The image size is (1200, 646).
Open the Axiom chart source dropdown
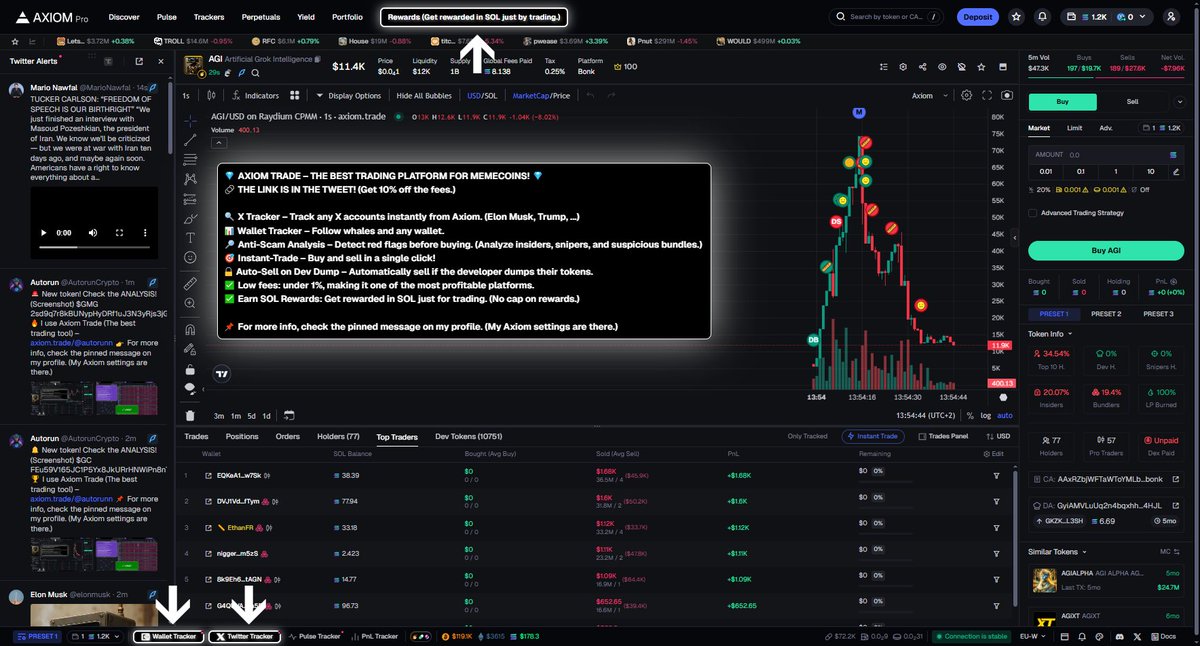coord(928,96)
